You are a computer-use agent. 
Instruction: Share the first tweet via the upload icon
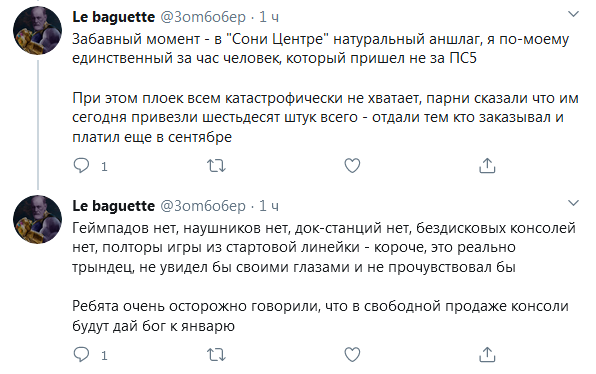487,166
